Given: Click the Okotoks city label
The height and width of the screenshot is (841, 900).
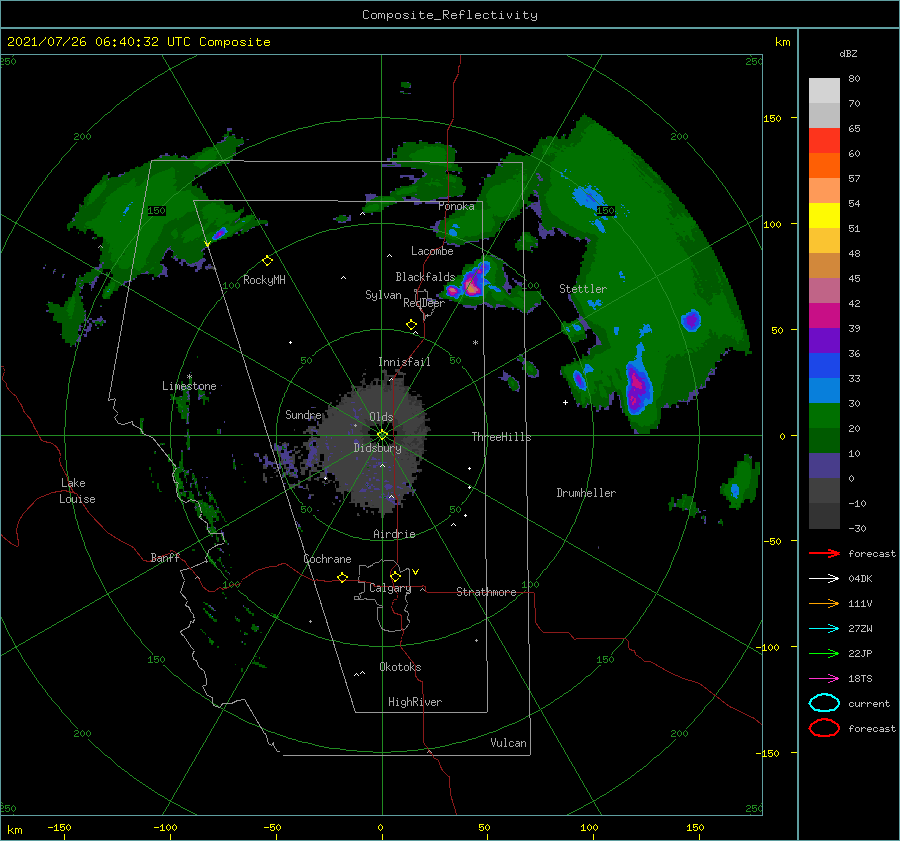Looking at the screenshot, I should click(400, 667).
